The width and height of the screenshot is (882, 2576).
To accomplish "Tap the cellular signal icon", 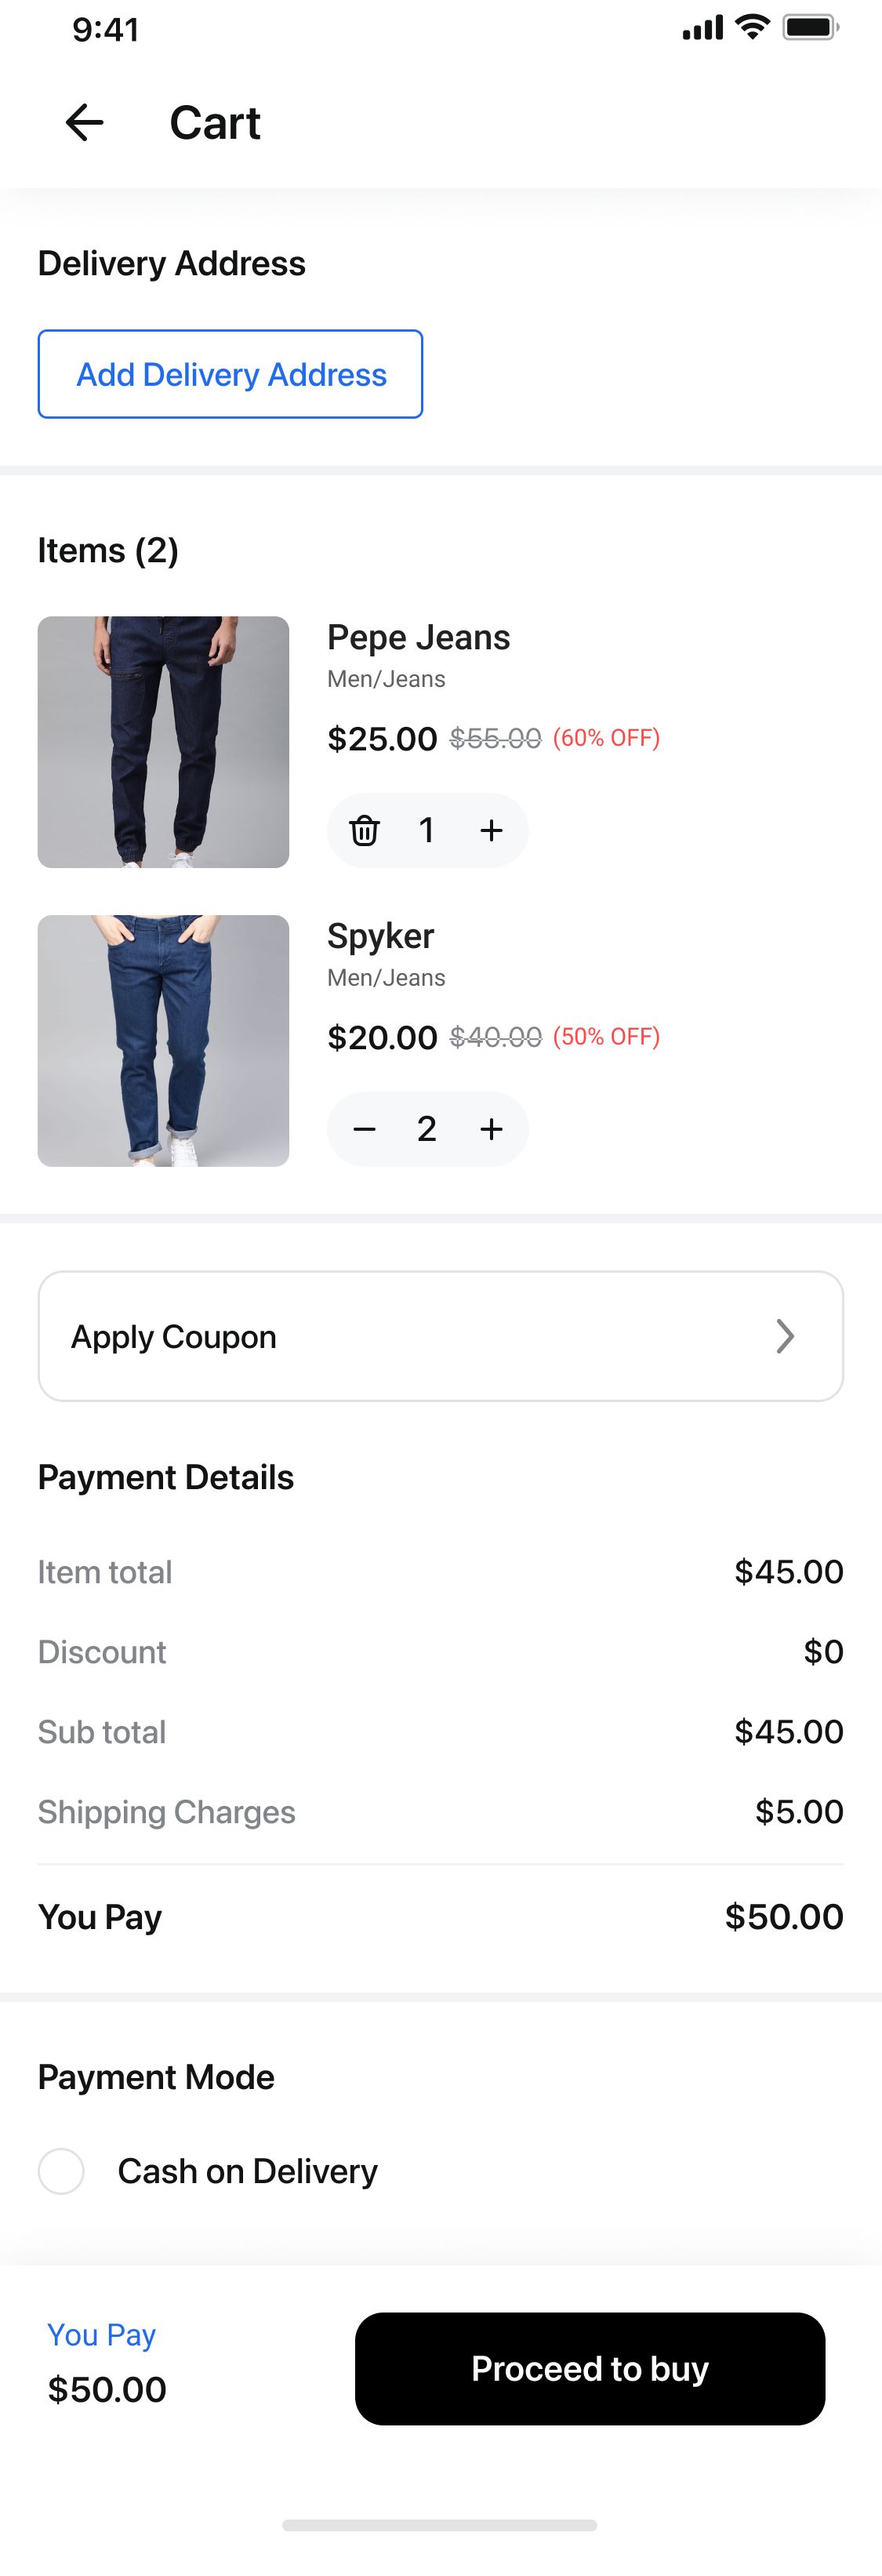I will tap(702, 28).
